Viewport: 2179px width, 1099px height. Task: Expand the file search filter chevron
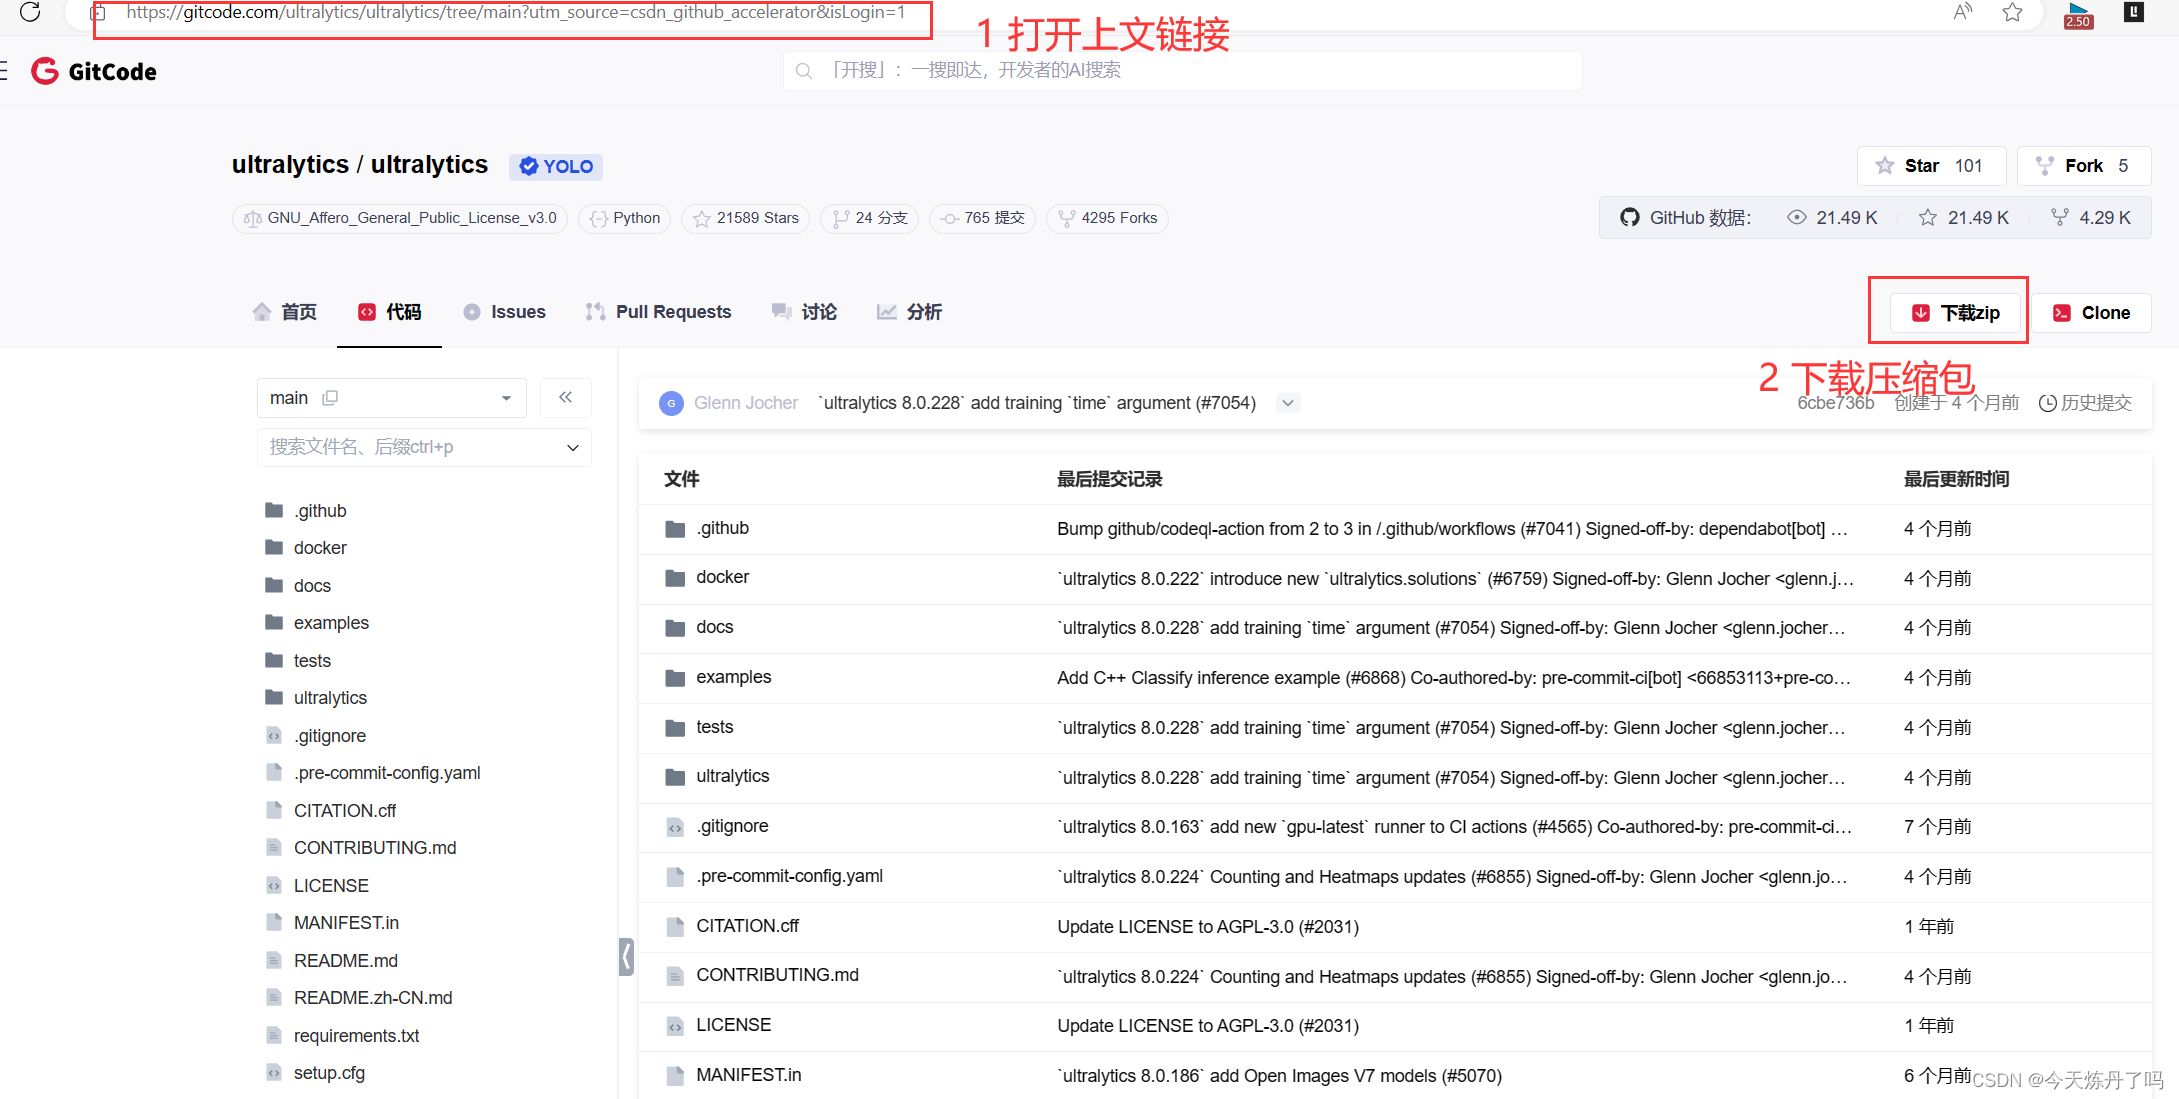tap(572, 447)
